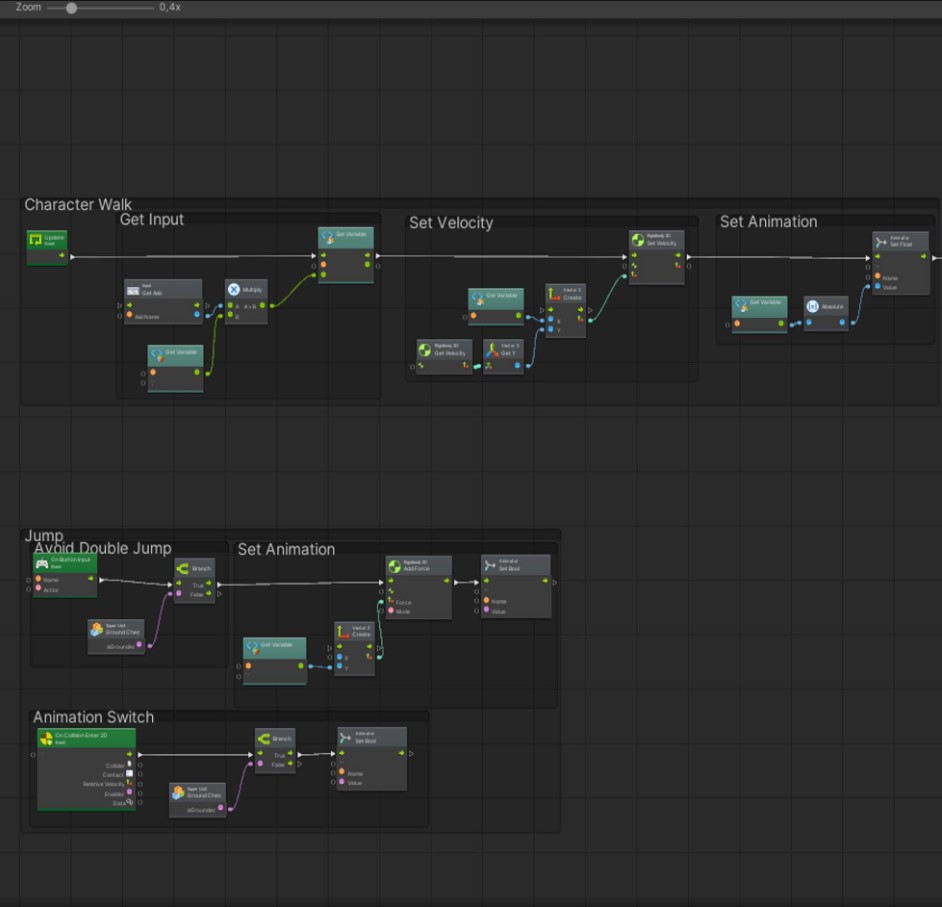Click the Update event node icon
The image size is (942, 907).
35,240
